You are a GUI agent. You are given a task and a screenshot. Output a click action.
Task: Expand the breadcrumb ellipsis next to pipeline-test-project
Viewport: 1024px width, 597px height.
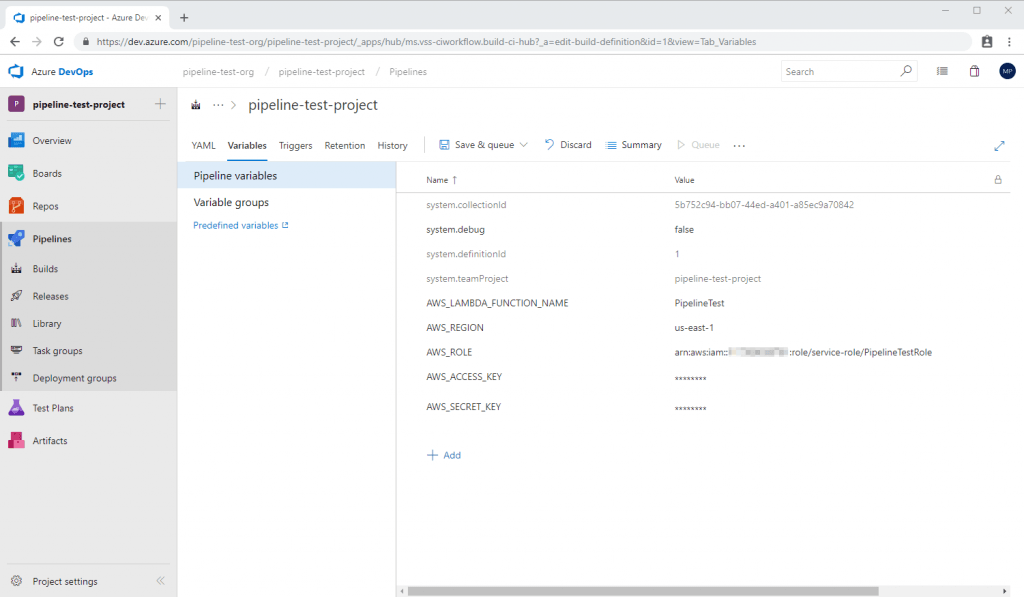click(218, 104)
